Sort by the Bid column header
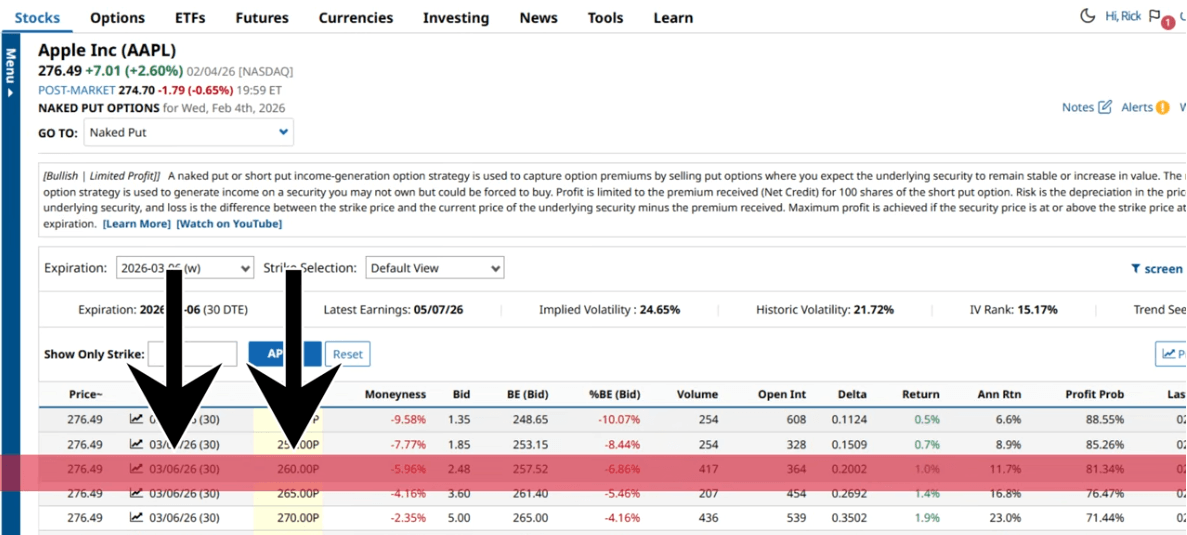Viewport: 1187px width, 535px height. click(x=461, y=394)
